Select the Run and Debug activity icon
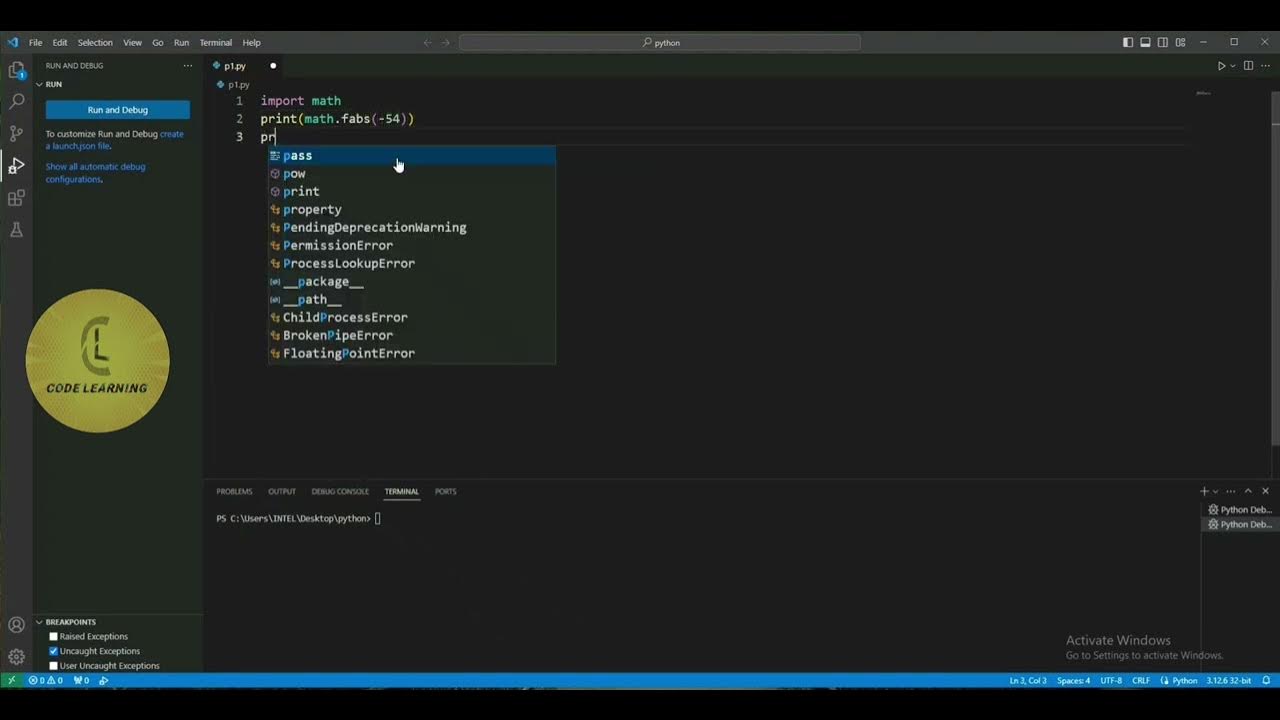 point(16,166)
